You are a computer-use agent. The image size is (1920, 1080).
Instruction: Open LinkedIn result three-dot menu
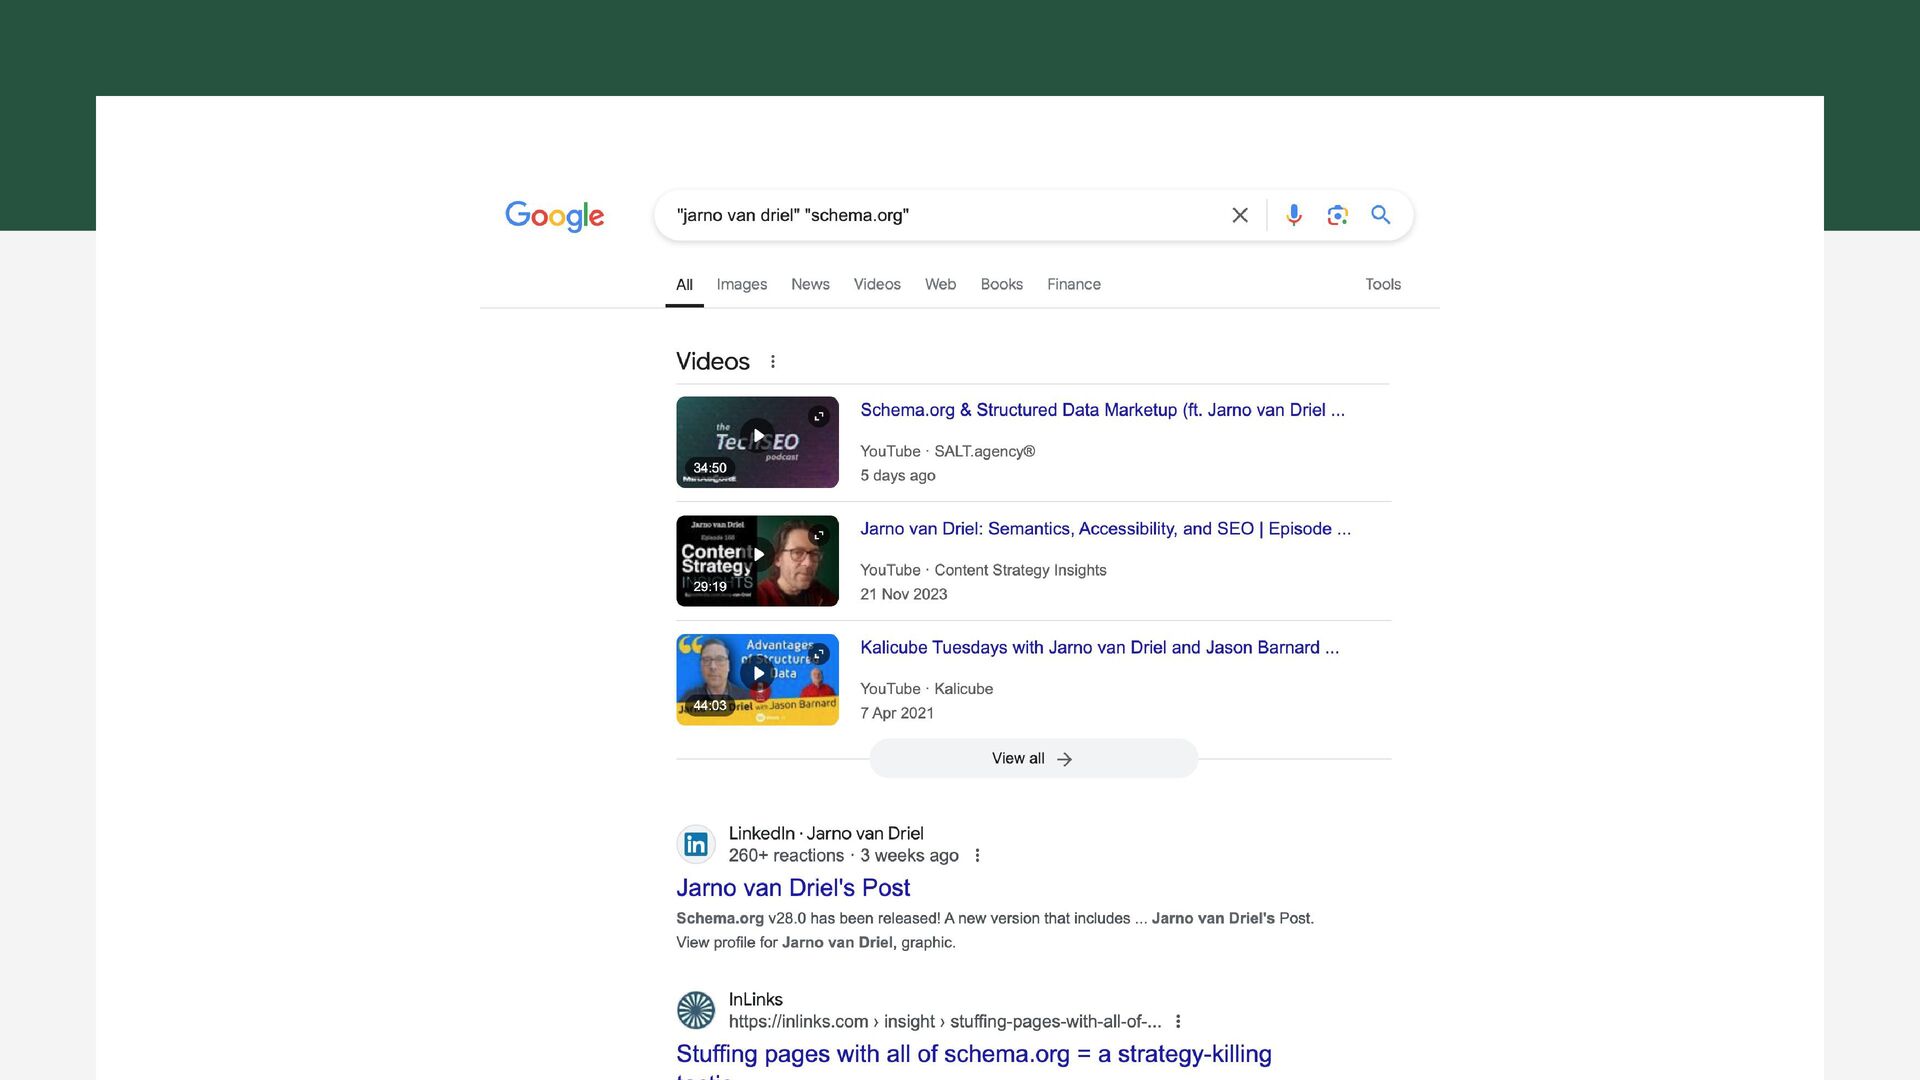click(x=977, y=856)
